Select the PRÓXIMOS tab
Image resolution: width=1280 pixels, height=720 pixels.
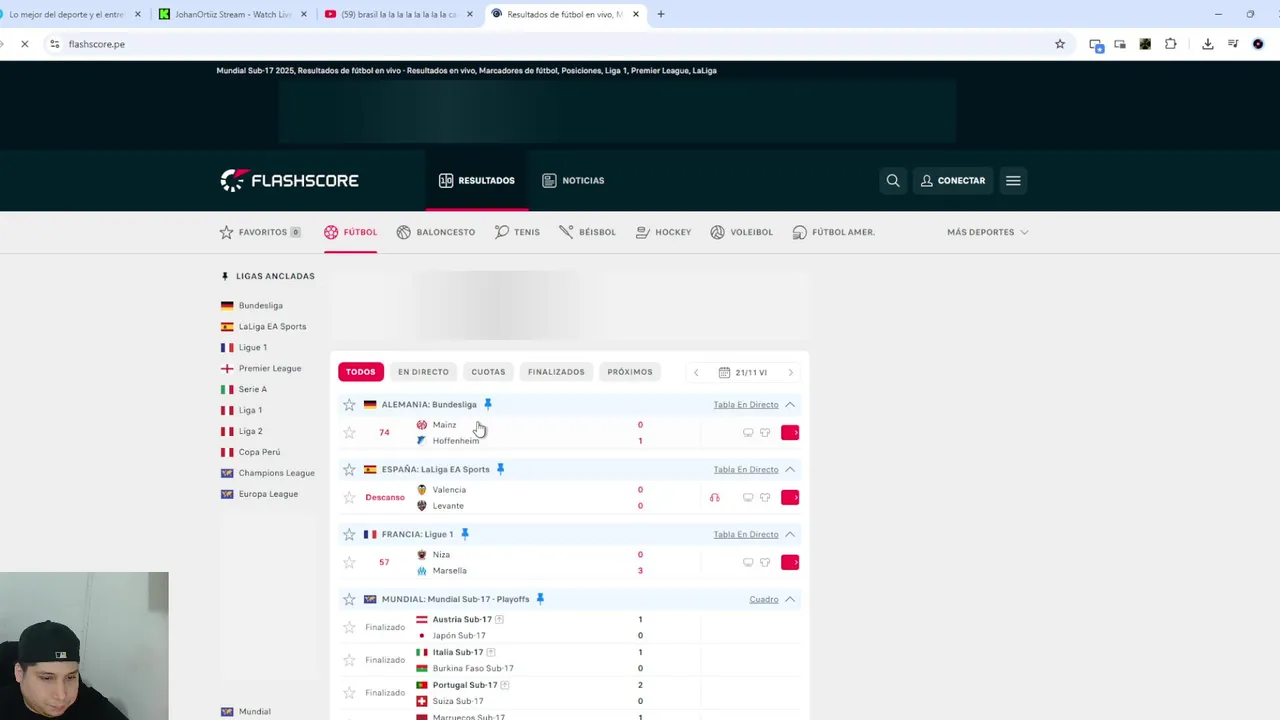click(x=630, y=372)
